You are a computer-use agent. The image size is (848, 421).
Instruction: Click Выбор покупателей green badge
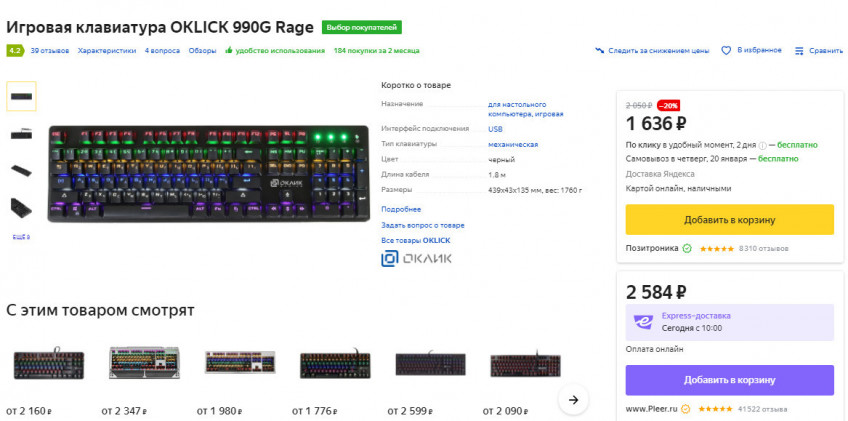(x=362, y=28)
